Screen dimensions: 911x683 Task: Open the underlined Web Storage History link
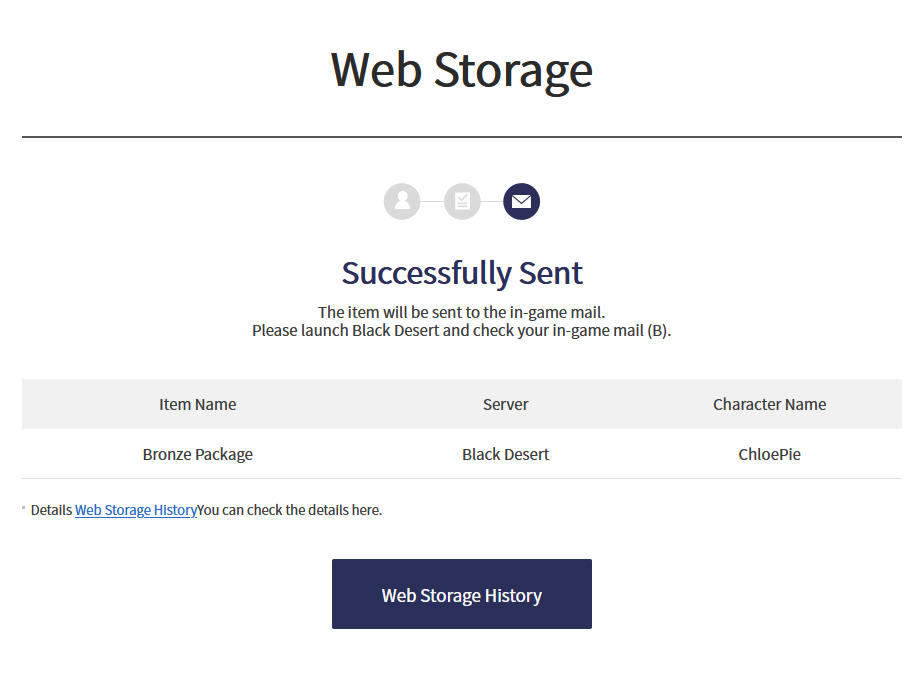point(136,510)
